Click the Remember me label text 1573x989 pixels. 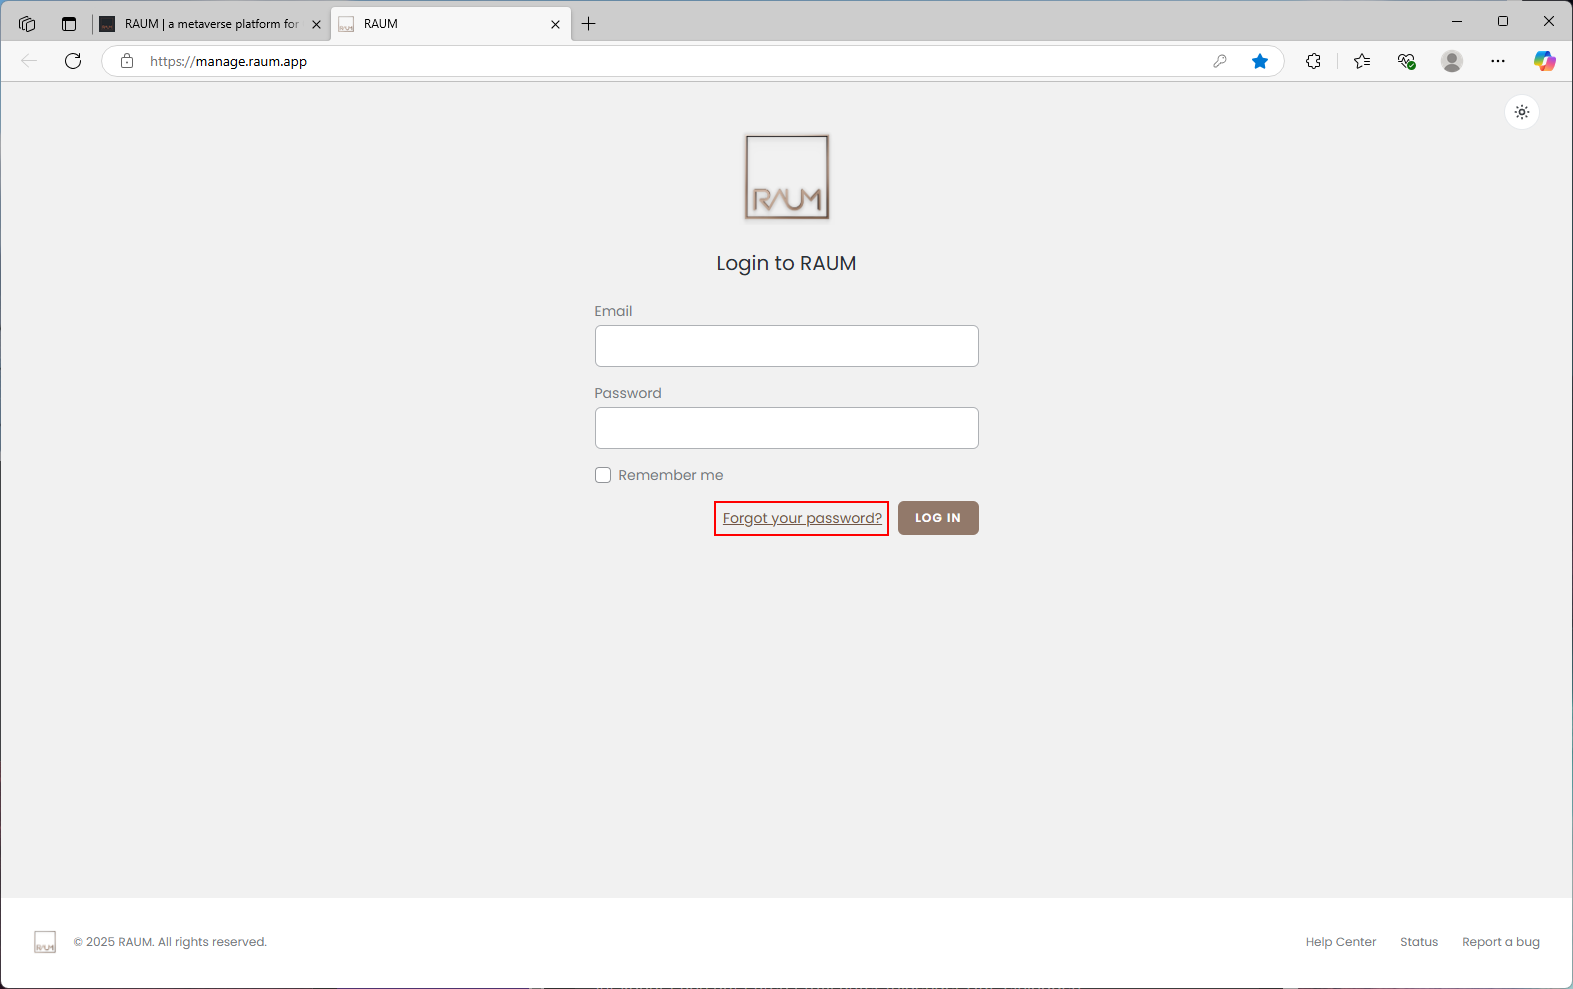(x=671, y=475)
